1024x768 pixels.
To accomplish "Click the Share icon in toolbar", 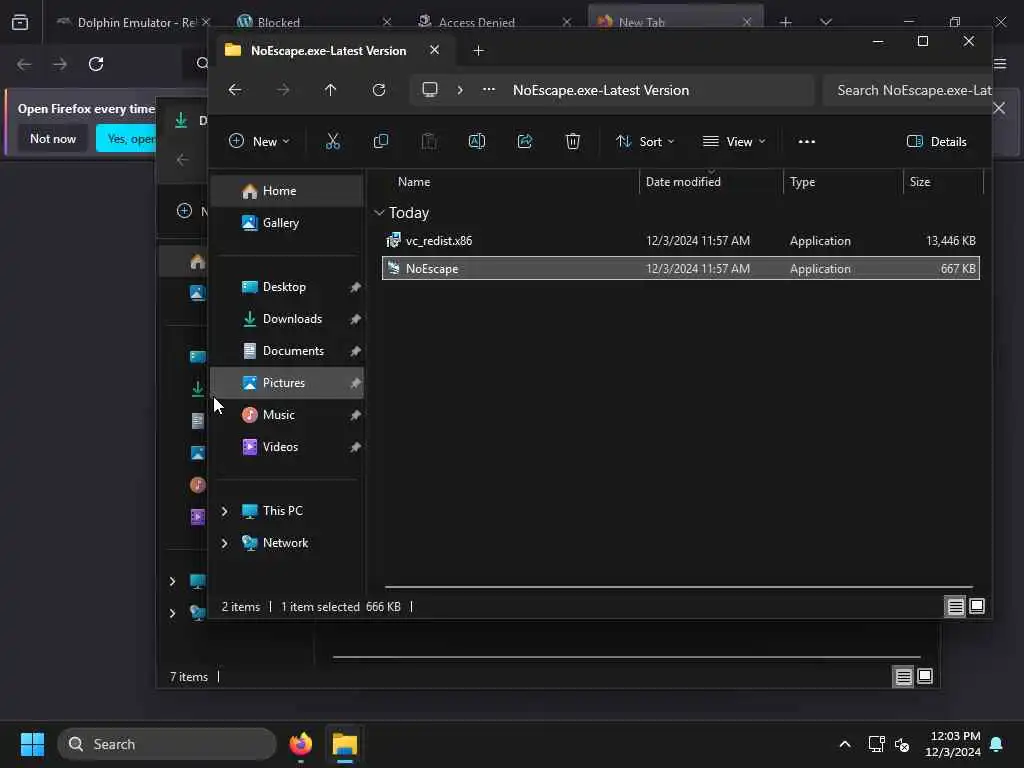I will (525, 141).
